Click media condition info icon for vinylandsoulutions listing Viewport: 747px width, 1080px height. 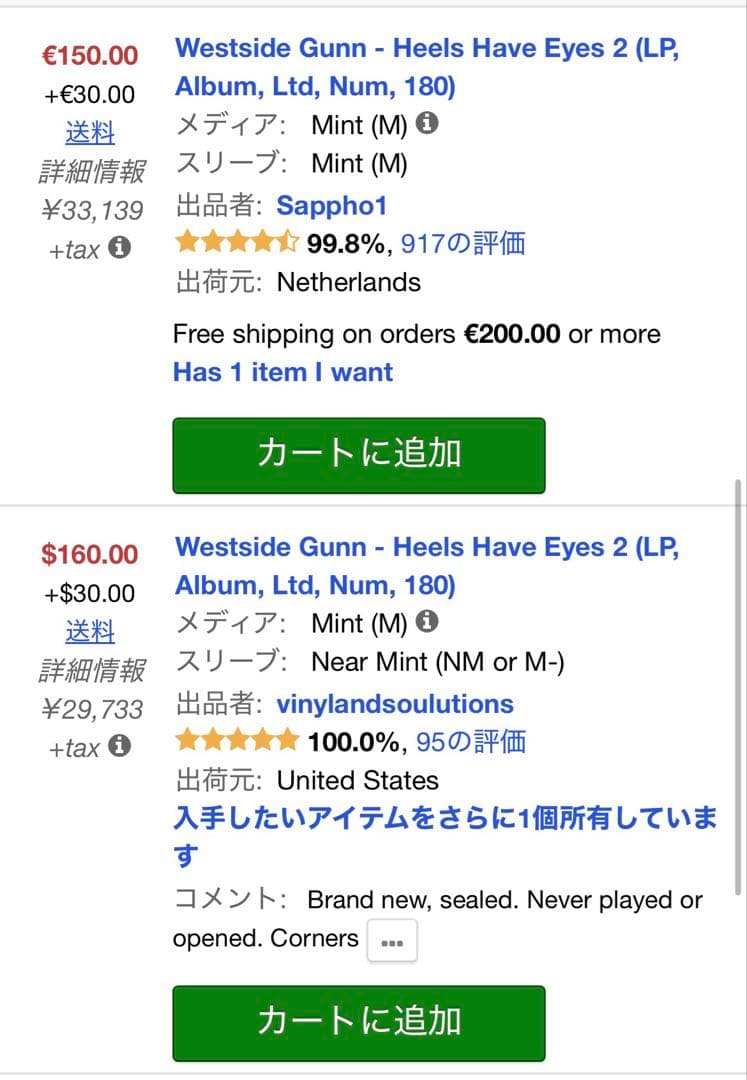pyautogui.click(x=427, y=622)
